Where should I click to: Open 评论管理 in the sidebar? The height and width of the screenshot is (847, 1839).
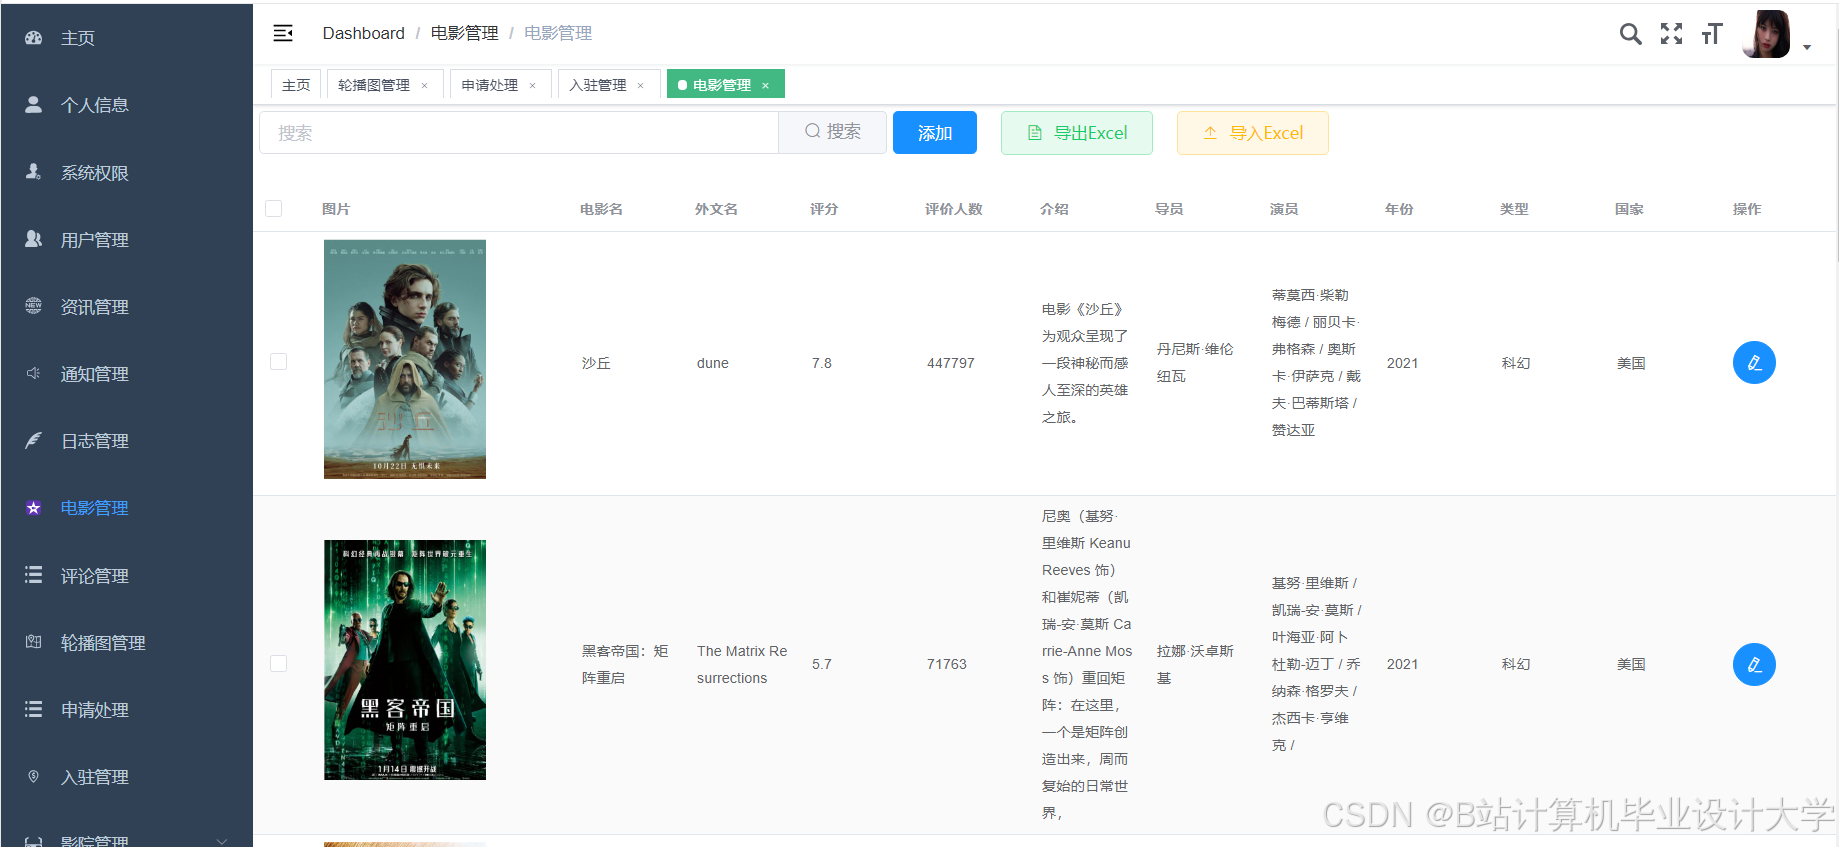tap(126, 575)
